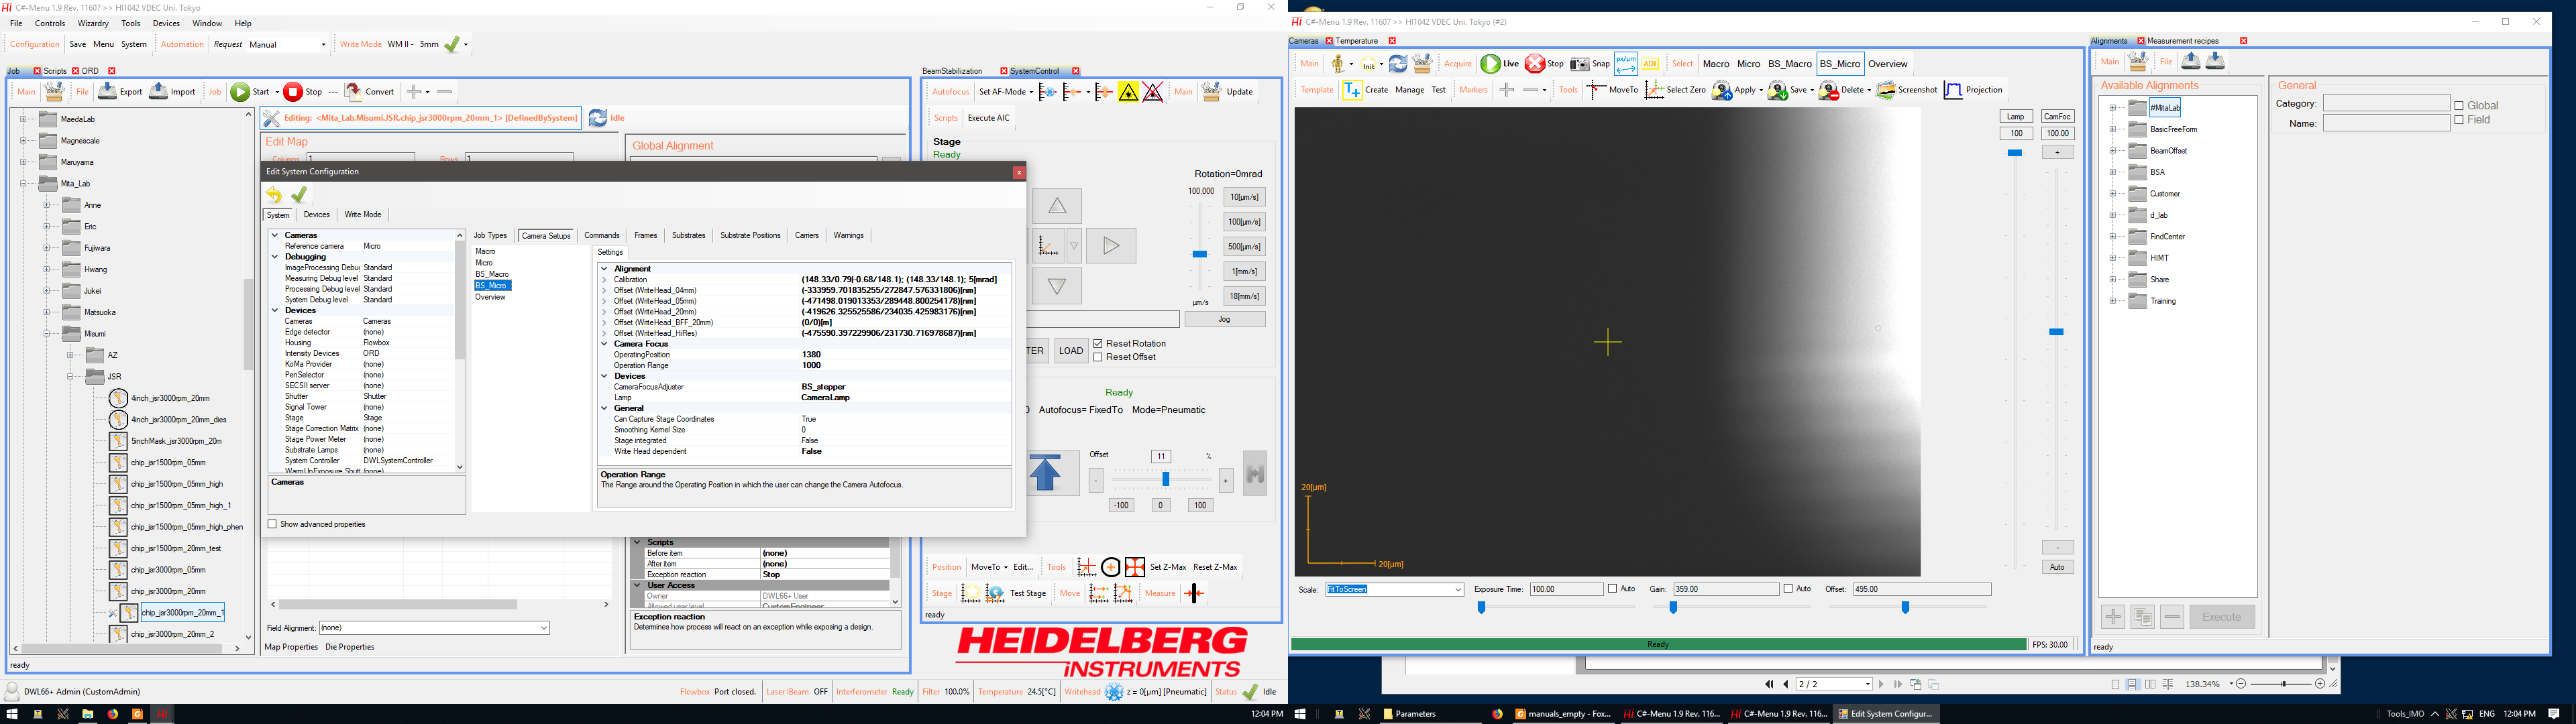Select the Overview camera setup in the list

[490, 297]
